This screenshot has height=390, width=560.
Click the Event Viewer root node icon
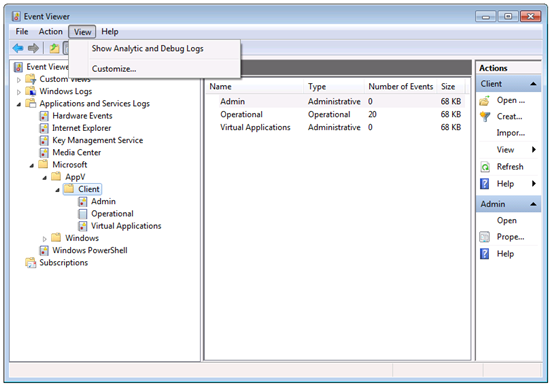[x=19, y=67]
